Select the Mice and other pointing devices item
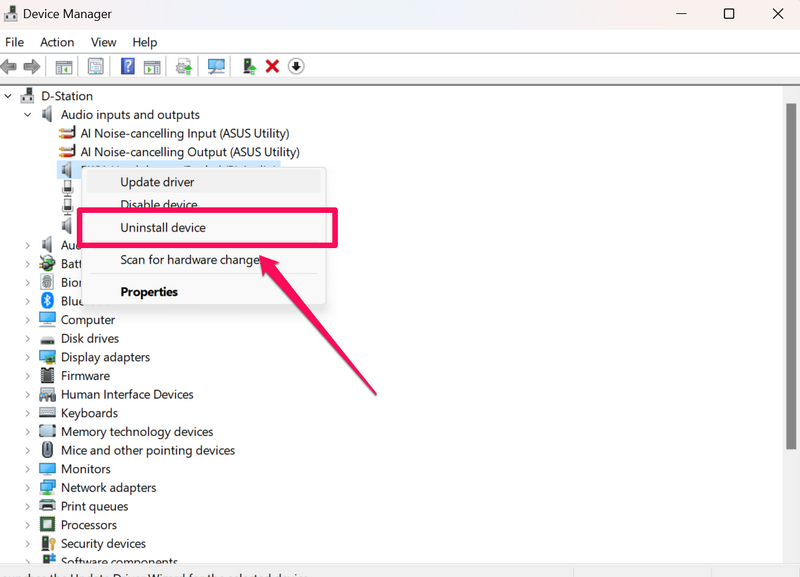Viewport: 800px width, 577px height. click(148, 451)
